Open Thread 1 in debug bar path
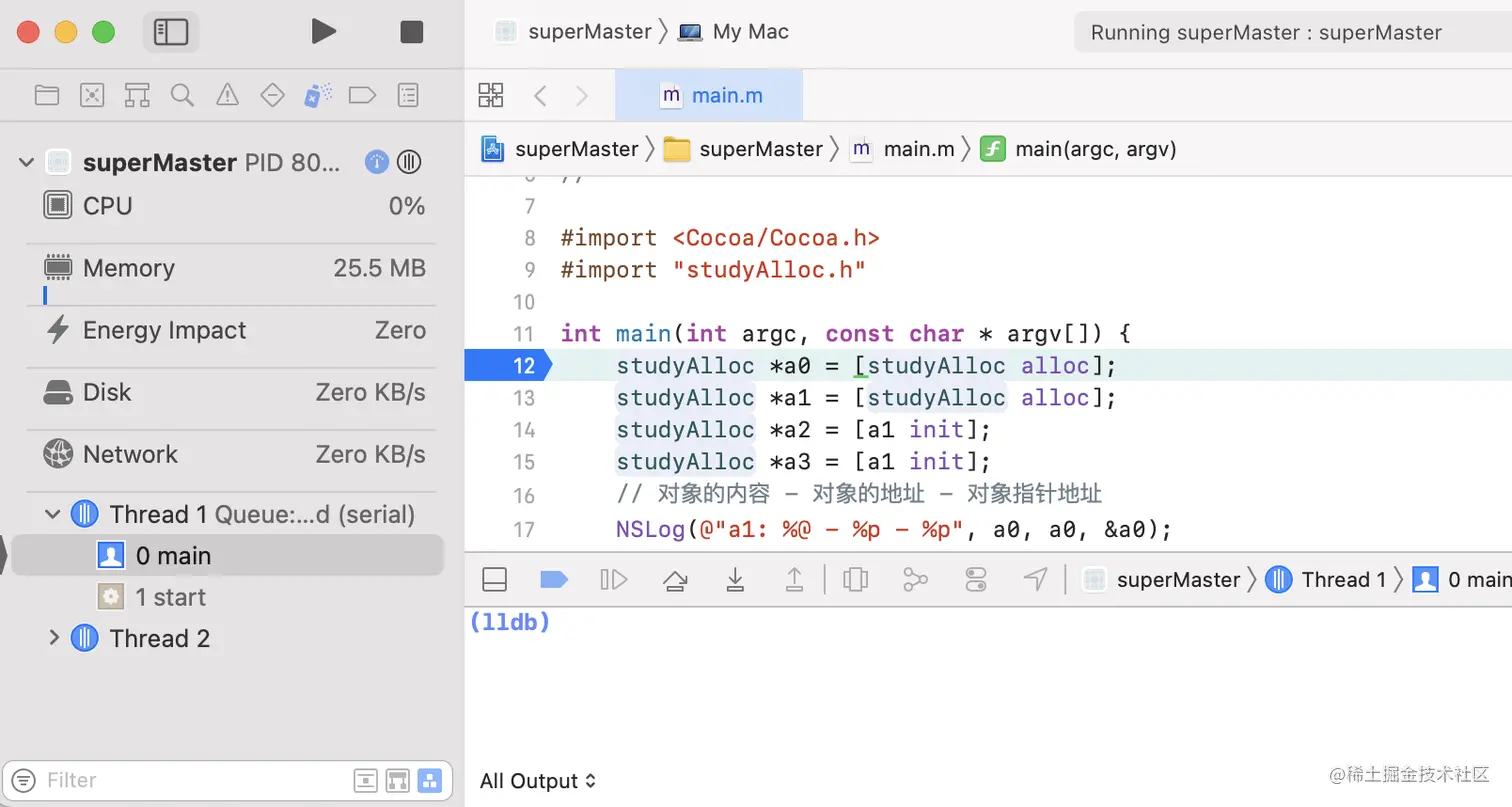1512x807 pixels. [x=1326, y=580]
